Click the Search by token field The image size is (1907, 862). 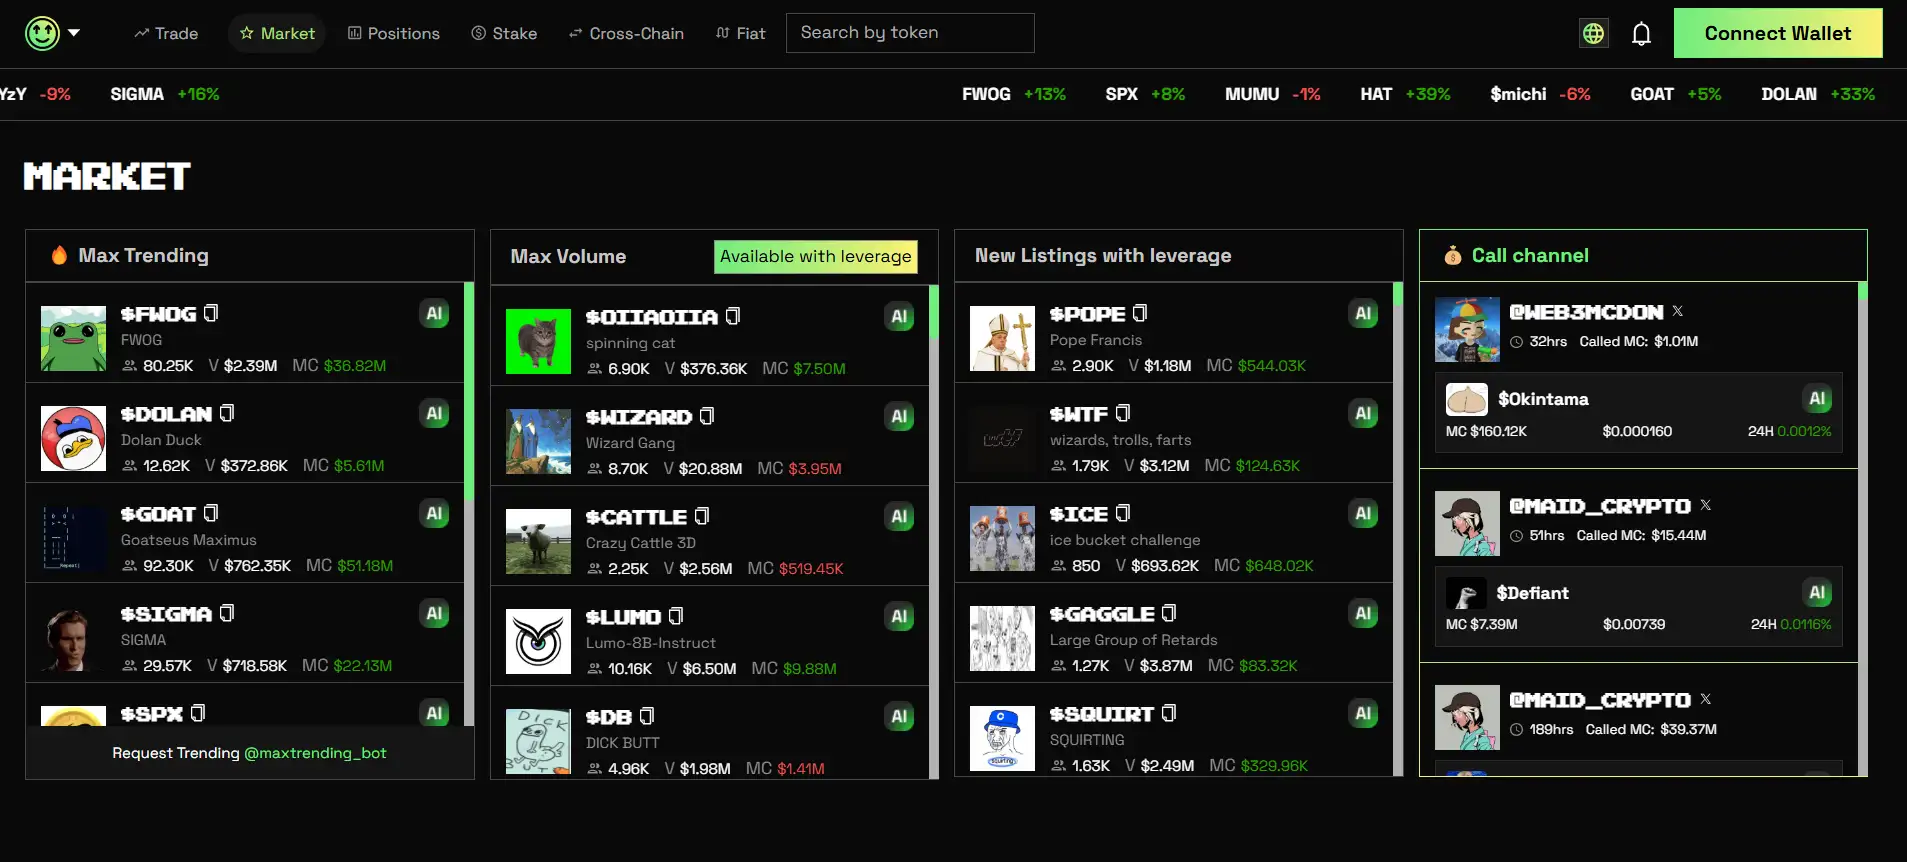tap(909, 33)
